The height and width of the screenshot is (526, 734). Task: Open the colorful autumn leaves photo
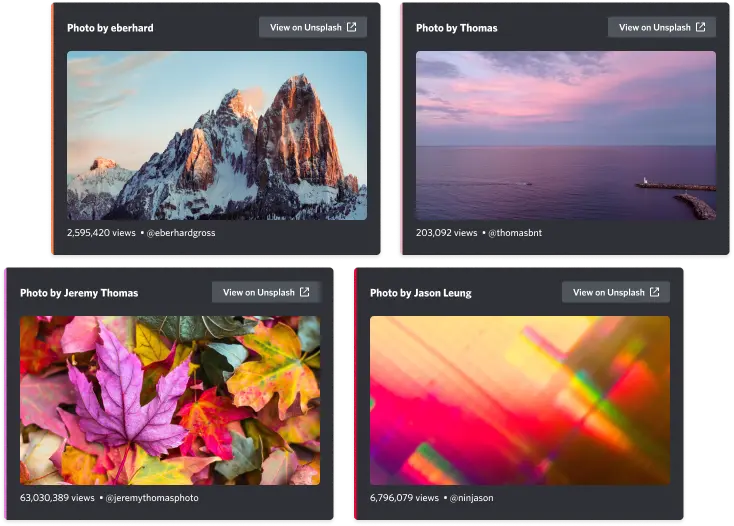pos(169,400)
